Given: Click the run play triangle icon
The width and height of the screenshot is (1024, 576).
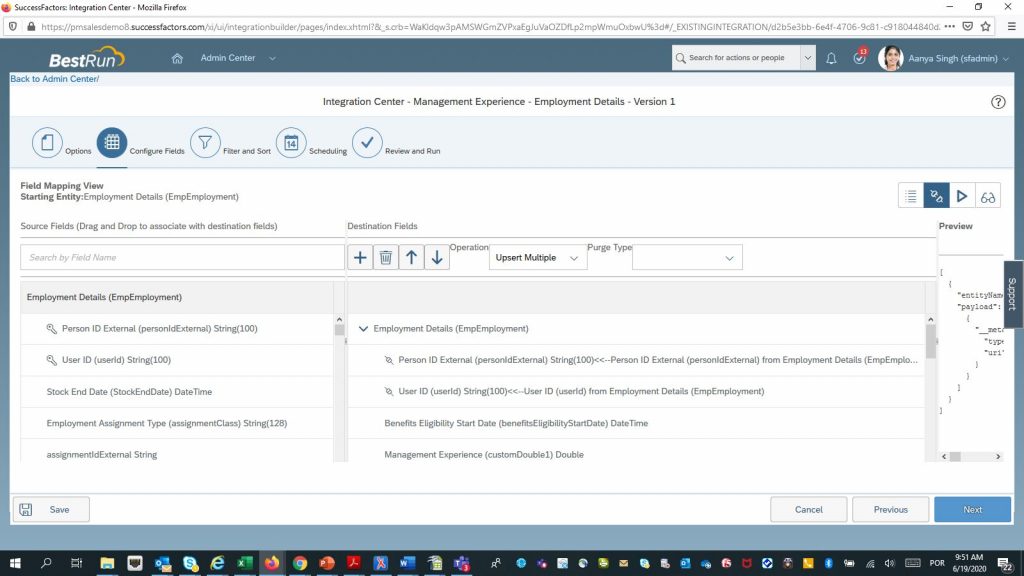Looking at the screenshot, I should tap(962, 196).
